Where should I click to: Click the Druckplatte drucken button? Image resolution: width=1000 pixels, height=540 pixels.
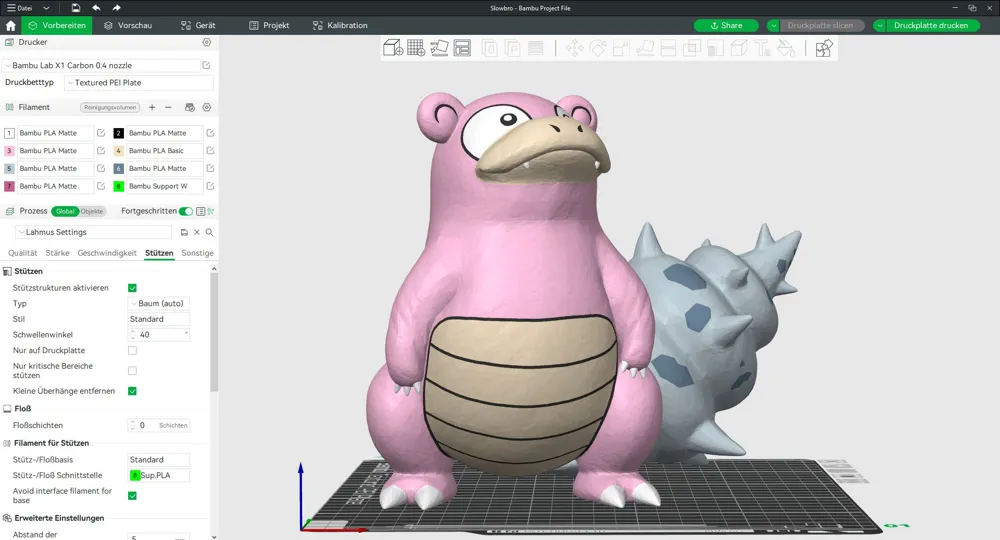tap(930, 26)
